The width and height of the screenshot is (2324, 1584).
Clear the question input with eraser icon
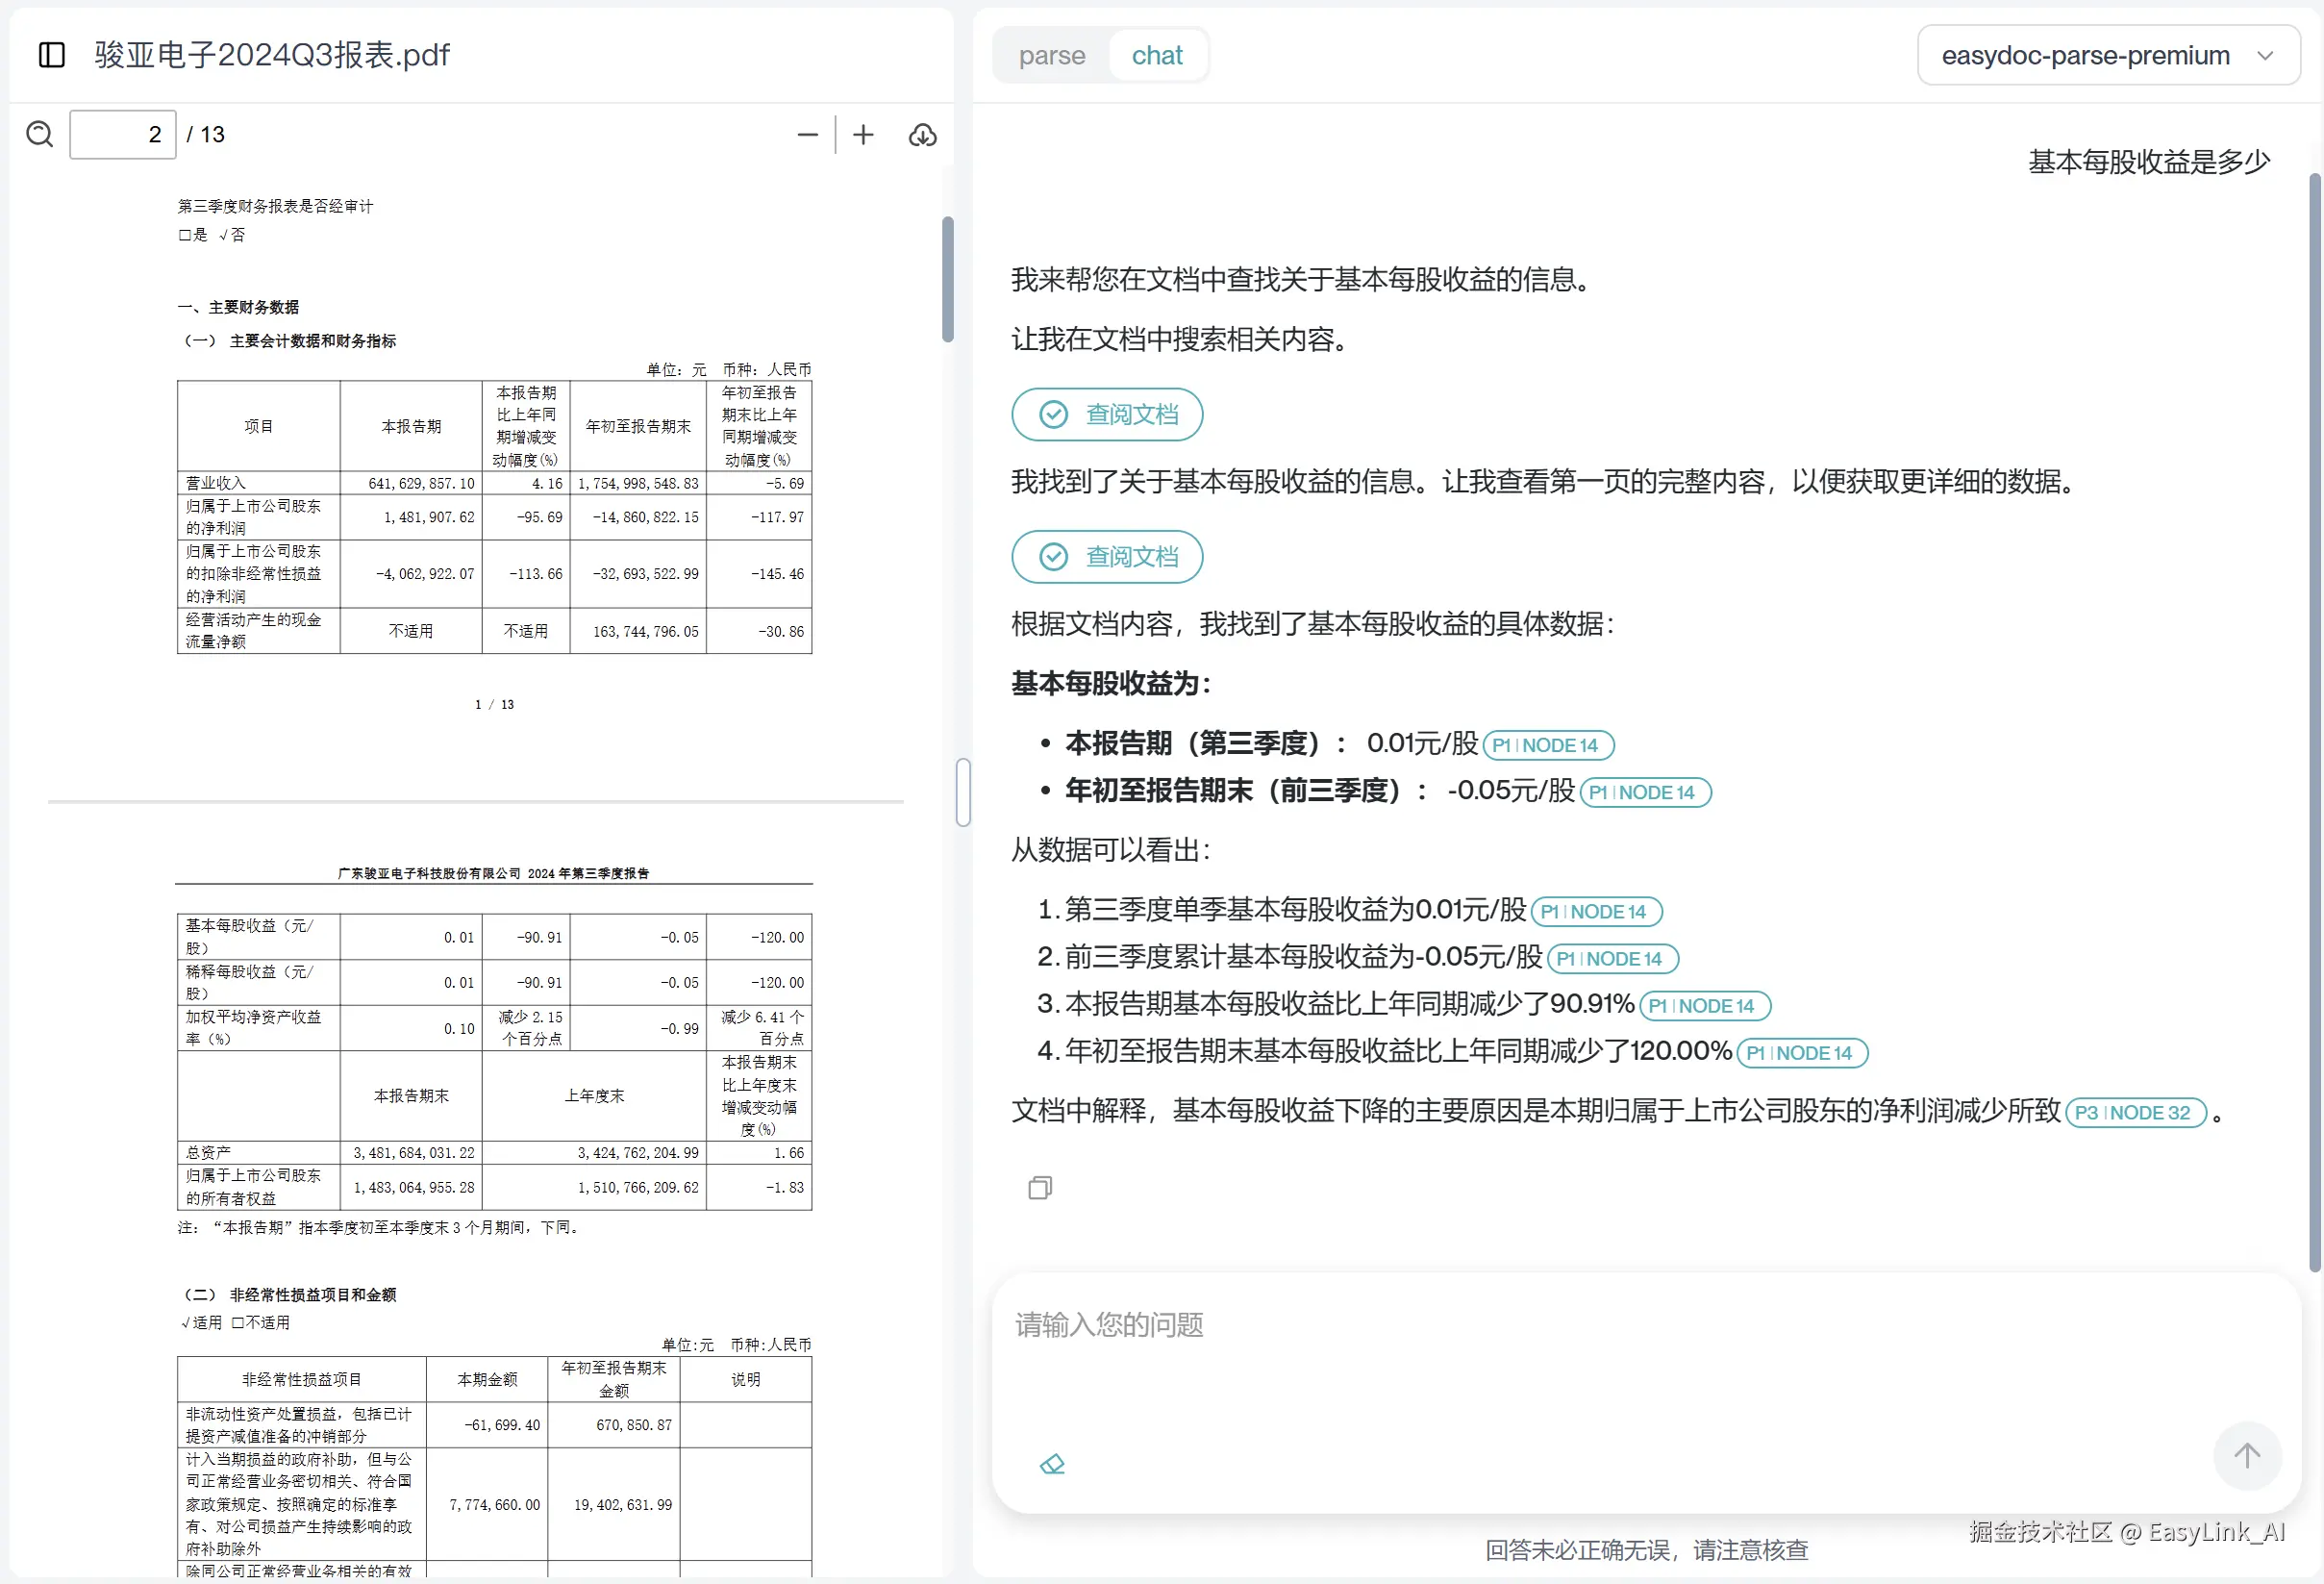tap(1052, 1463)
